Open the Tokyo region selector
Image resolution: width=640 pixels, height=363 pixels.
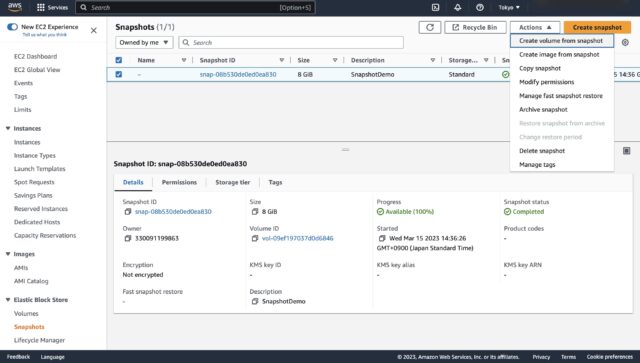[x=509, y=7]
